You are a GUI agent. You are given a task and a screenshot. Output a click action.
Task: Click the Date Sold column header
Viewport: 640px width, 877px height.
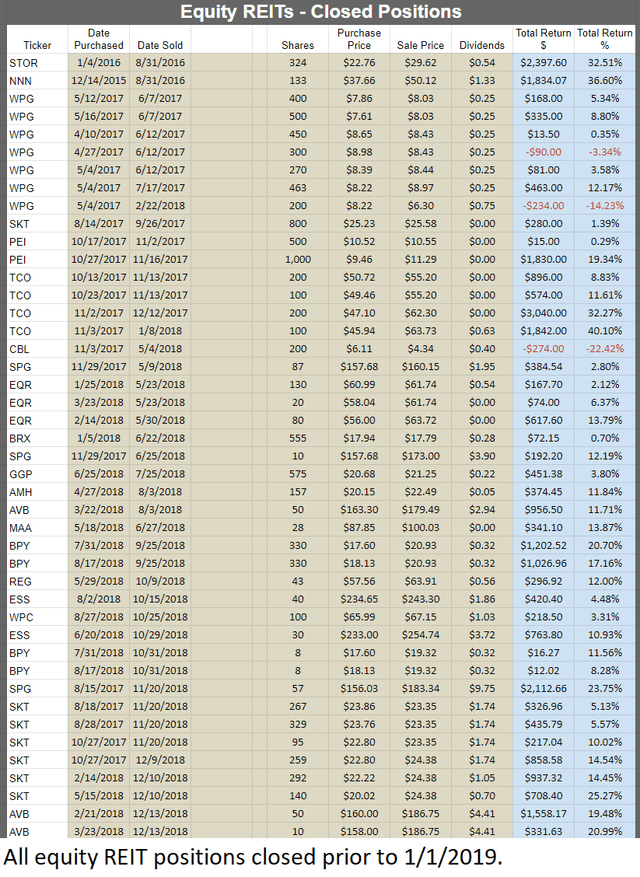160,46
